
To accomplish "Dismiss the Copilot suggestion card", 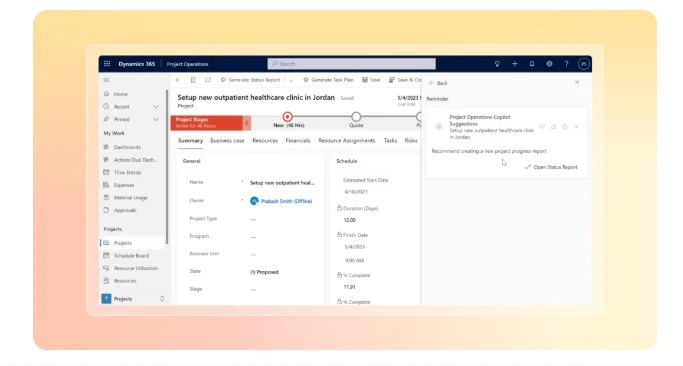I will (576, 127).
